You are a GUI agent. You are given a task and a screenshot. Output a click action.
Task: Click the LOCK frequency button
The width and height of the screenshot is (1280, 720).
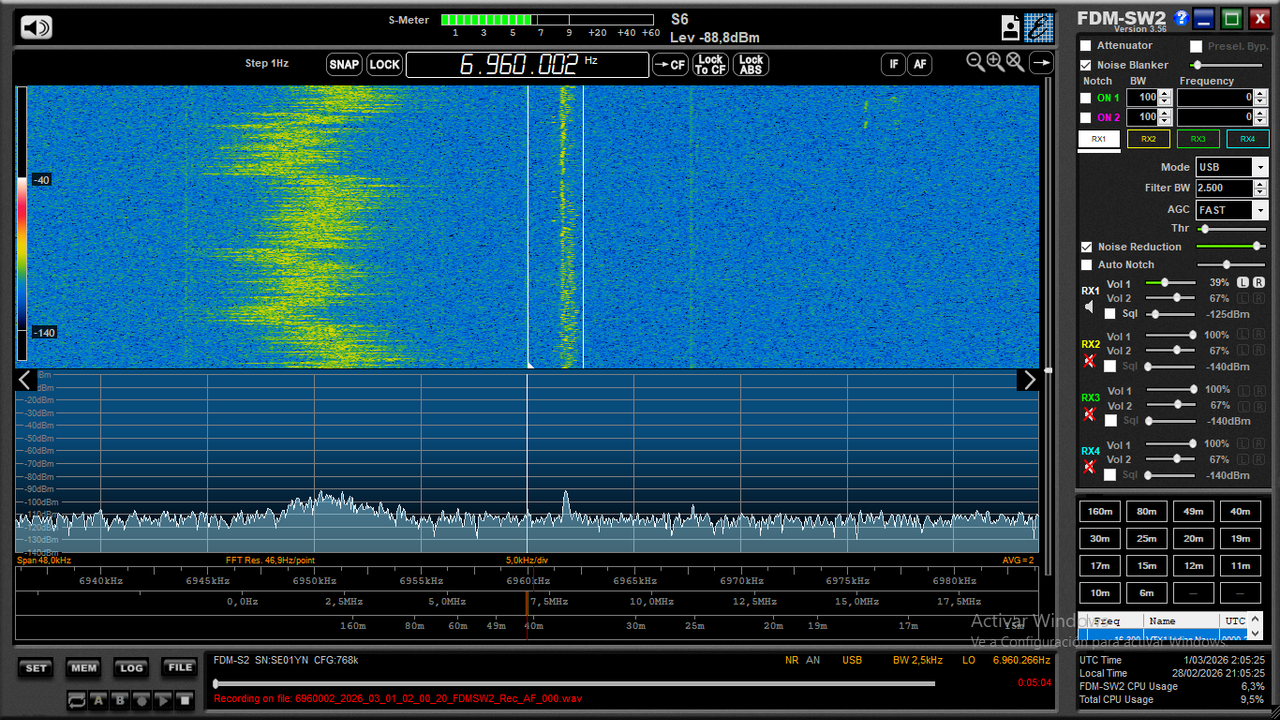pos(384,64)
